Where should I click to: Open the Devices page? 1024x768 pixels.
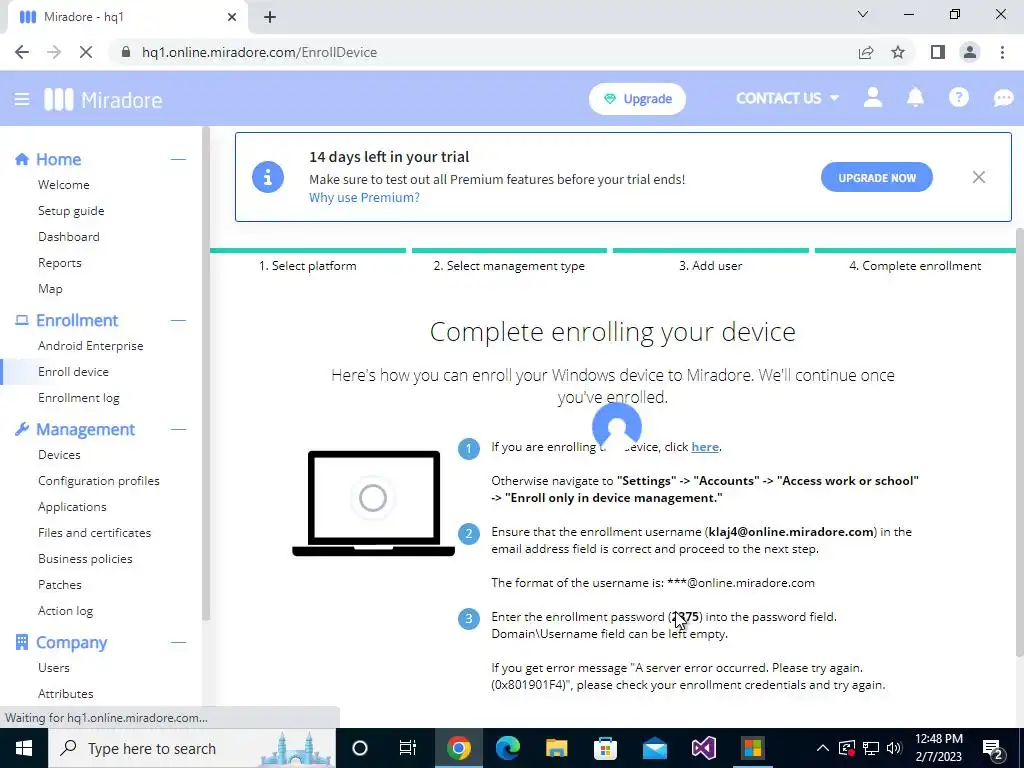point(59,455)
